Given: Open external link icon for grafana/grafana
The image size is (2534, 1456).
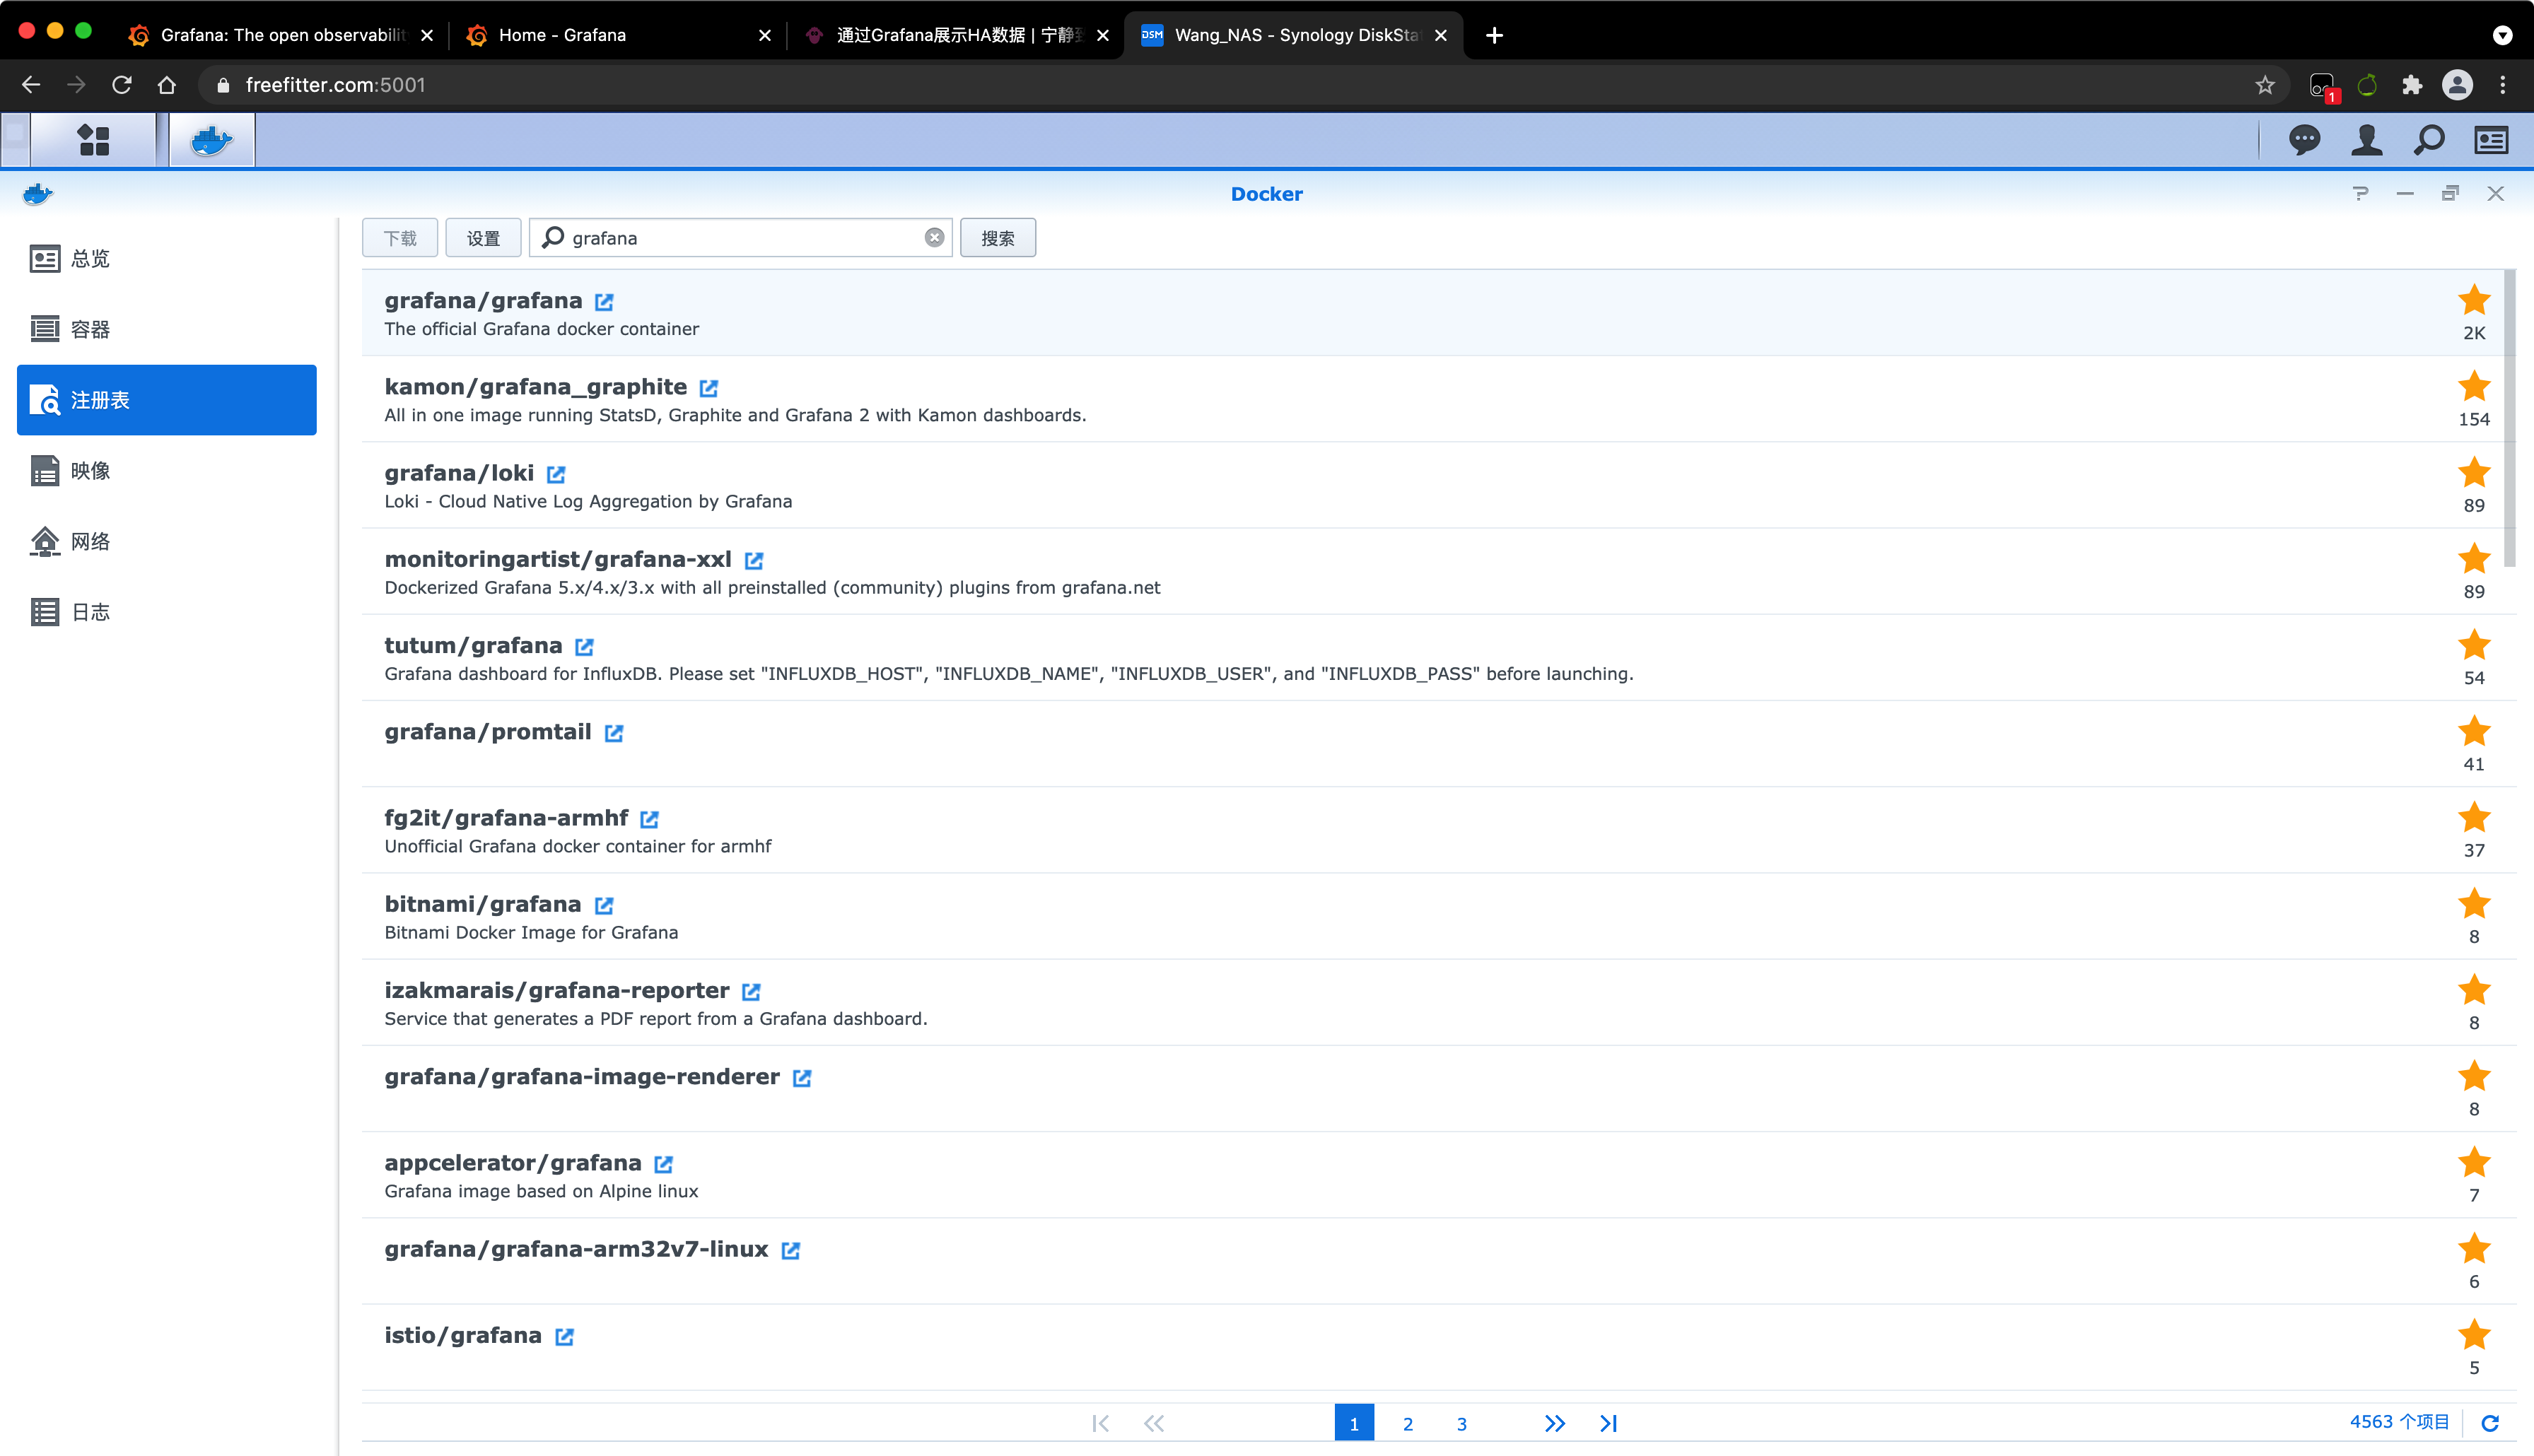Looking at the screenshot, I should [604, 302].
